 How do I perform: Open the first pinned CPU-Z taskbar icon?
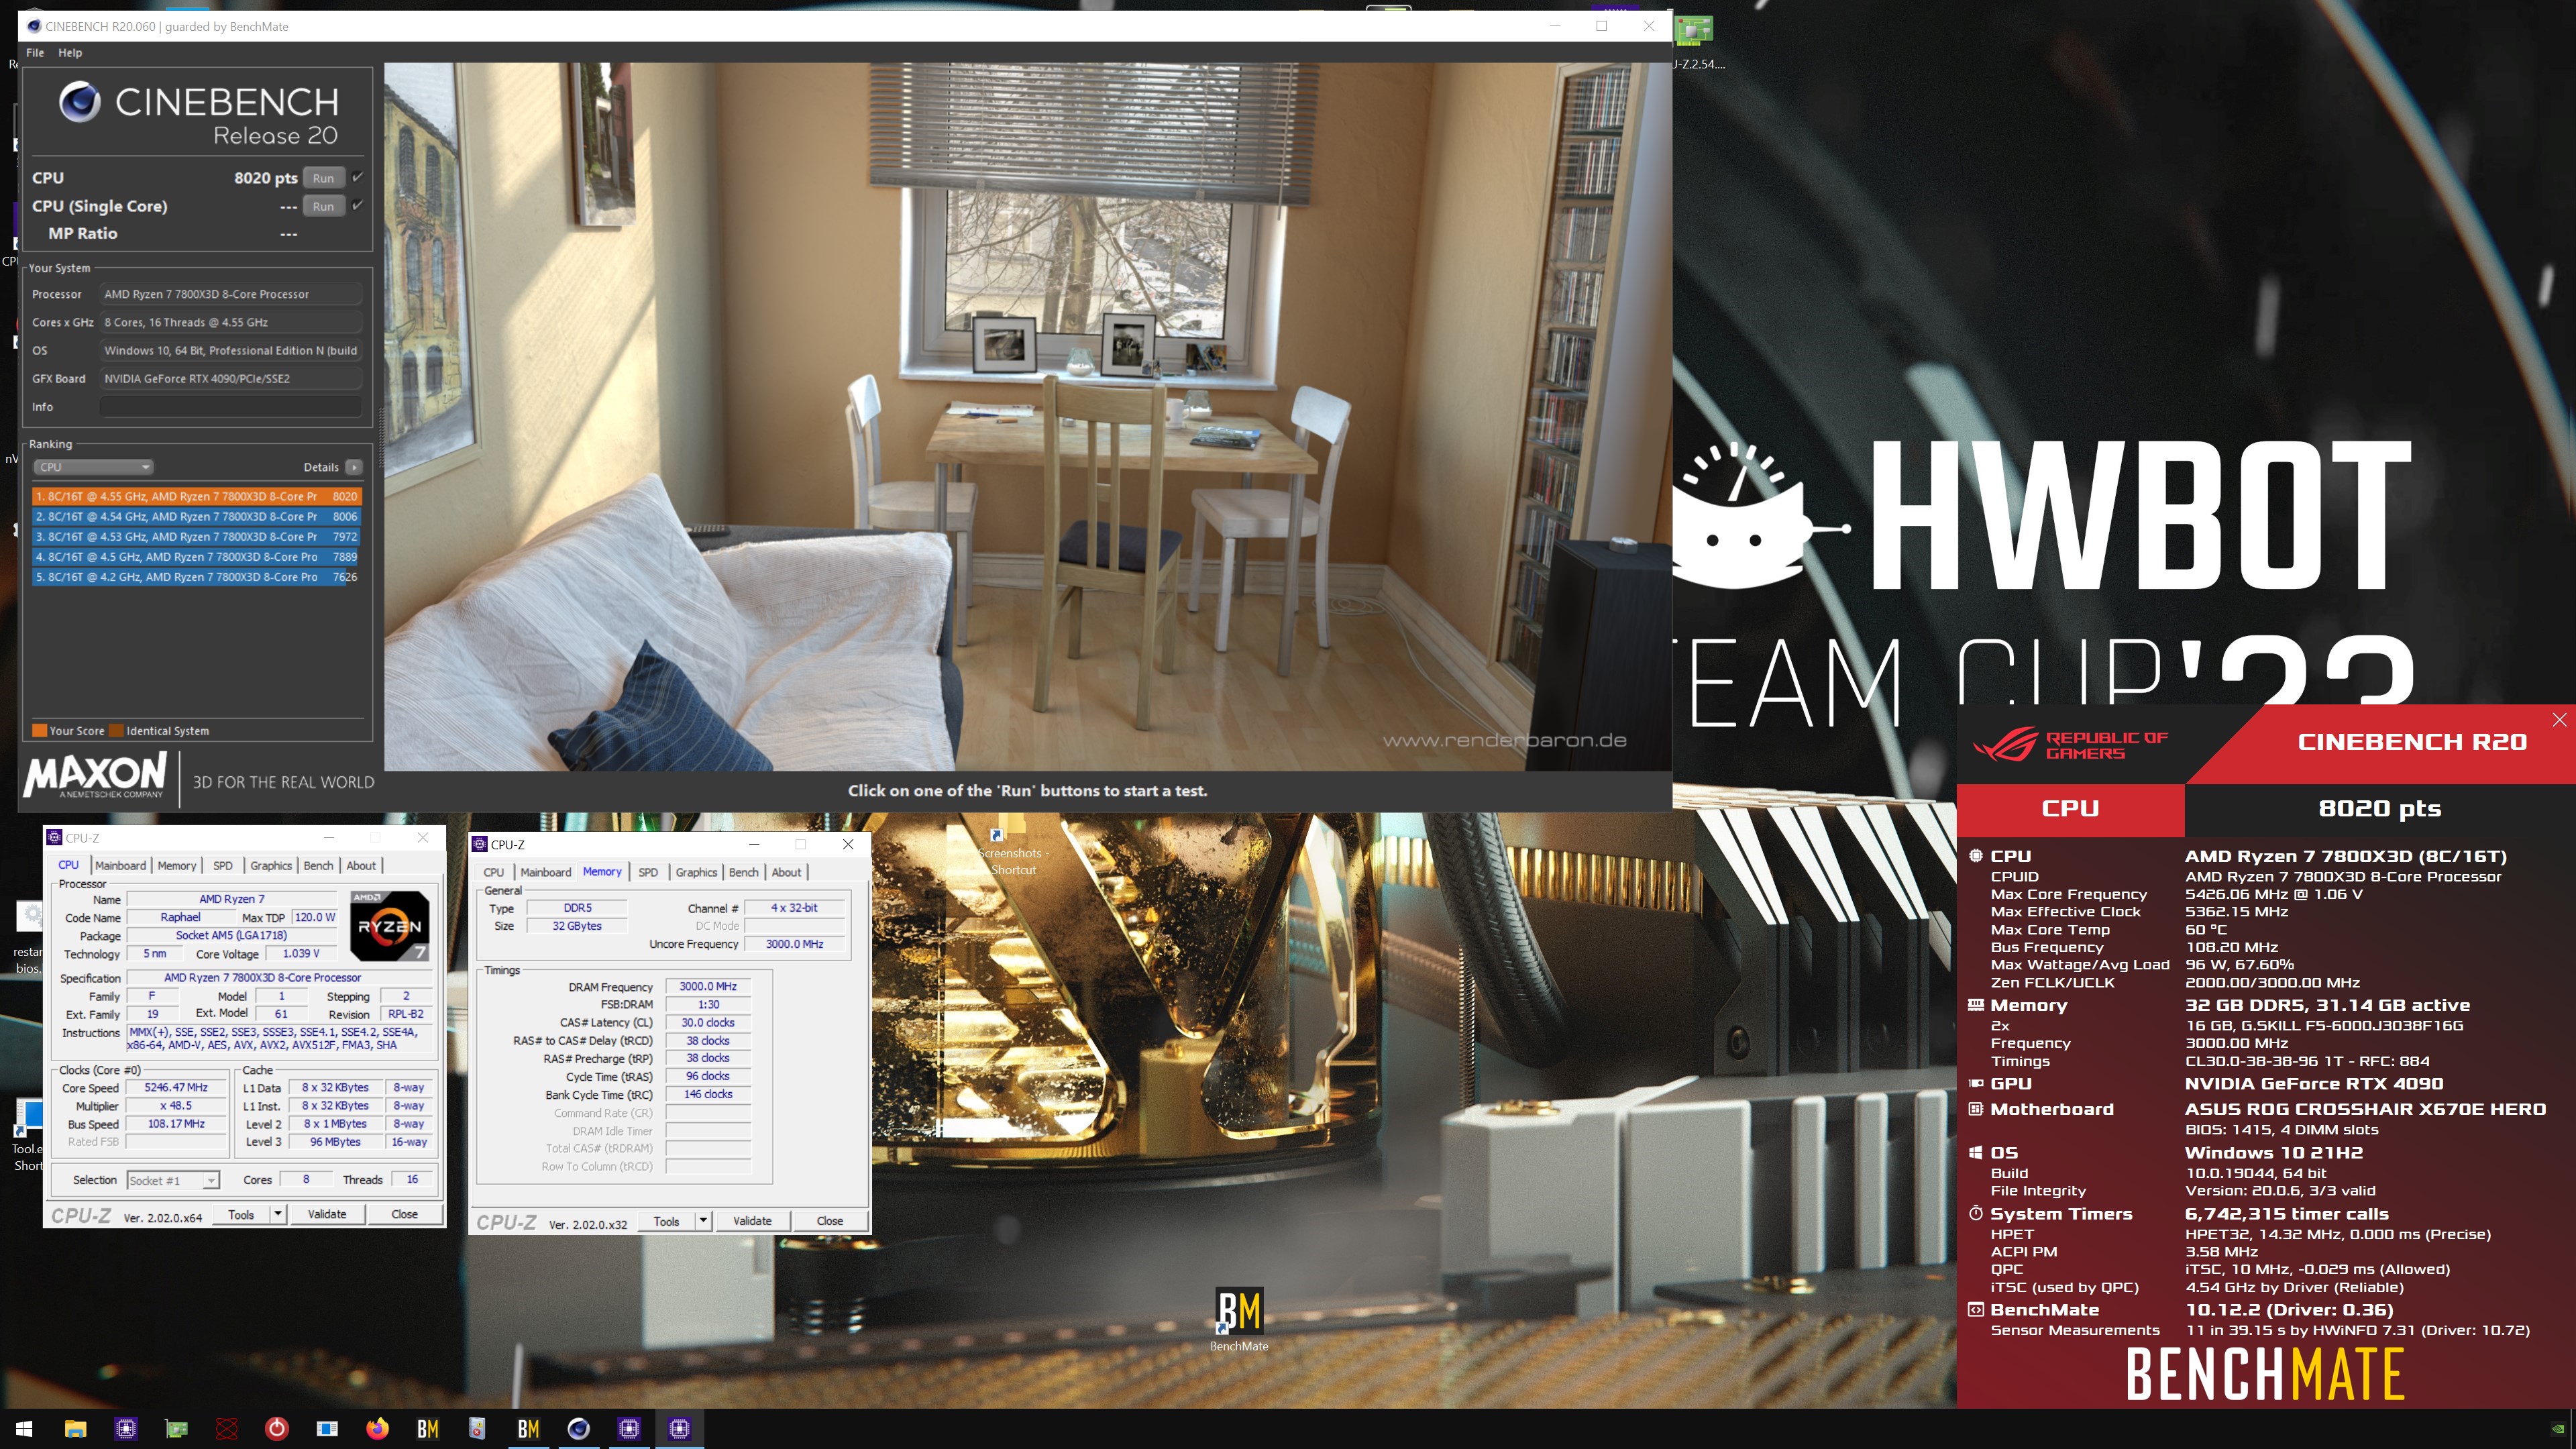pyautogui.click(x=126, y=1428)
